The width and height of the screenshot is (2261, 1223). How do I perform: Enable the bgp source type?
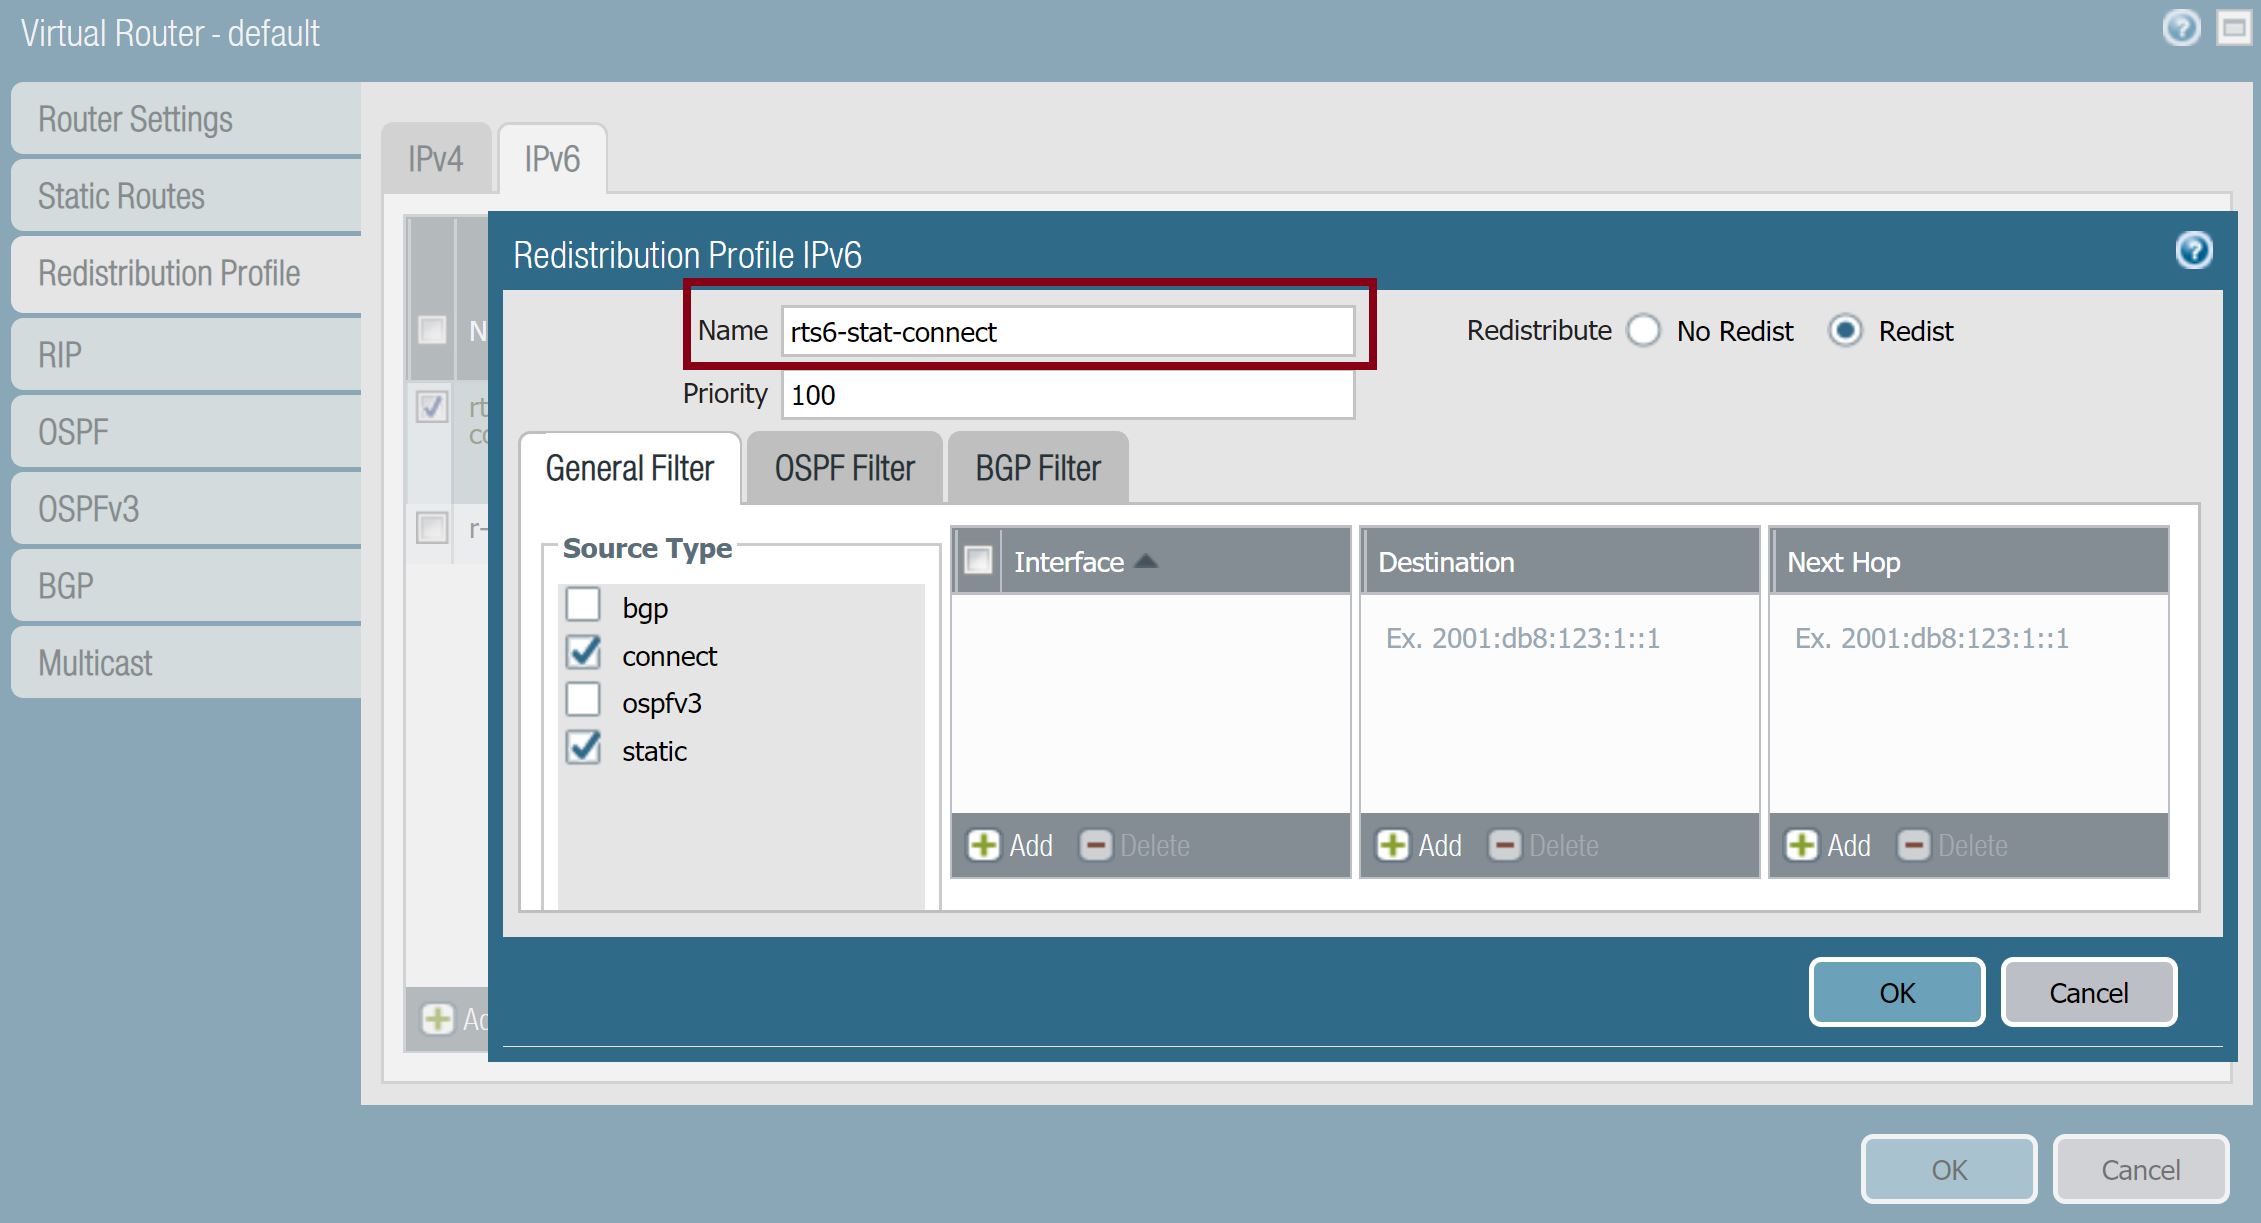pyautogui.click(x=584, y=605)
